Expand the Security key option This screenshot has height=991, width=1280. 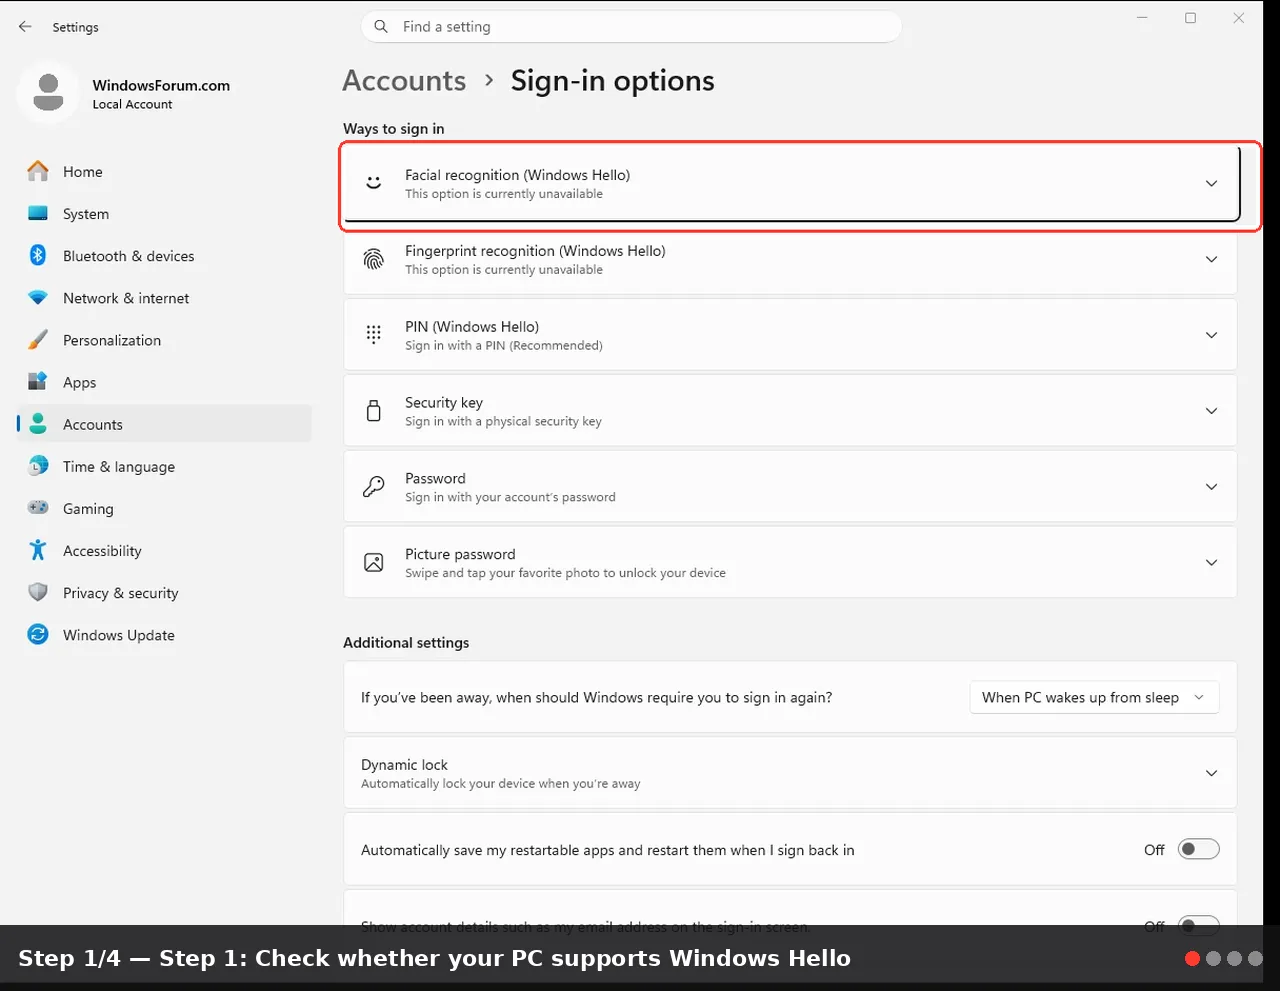[790, 410]
